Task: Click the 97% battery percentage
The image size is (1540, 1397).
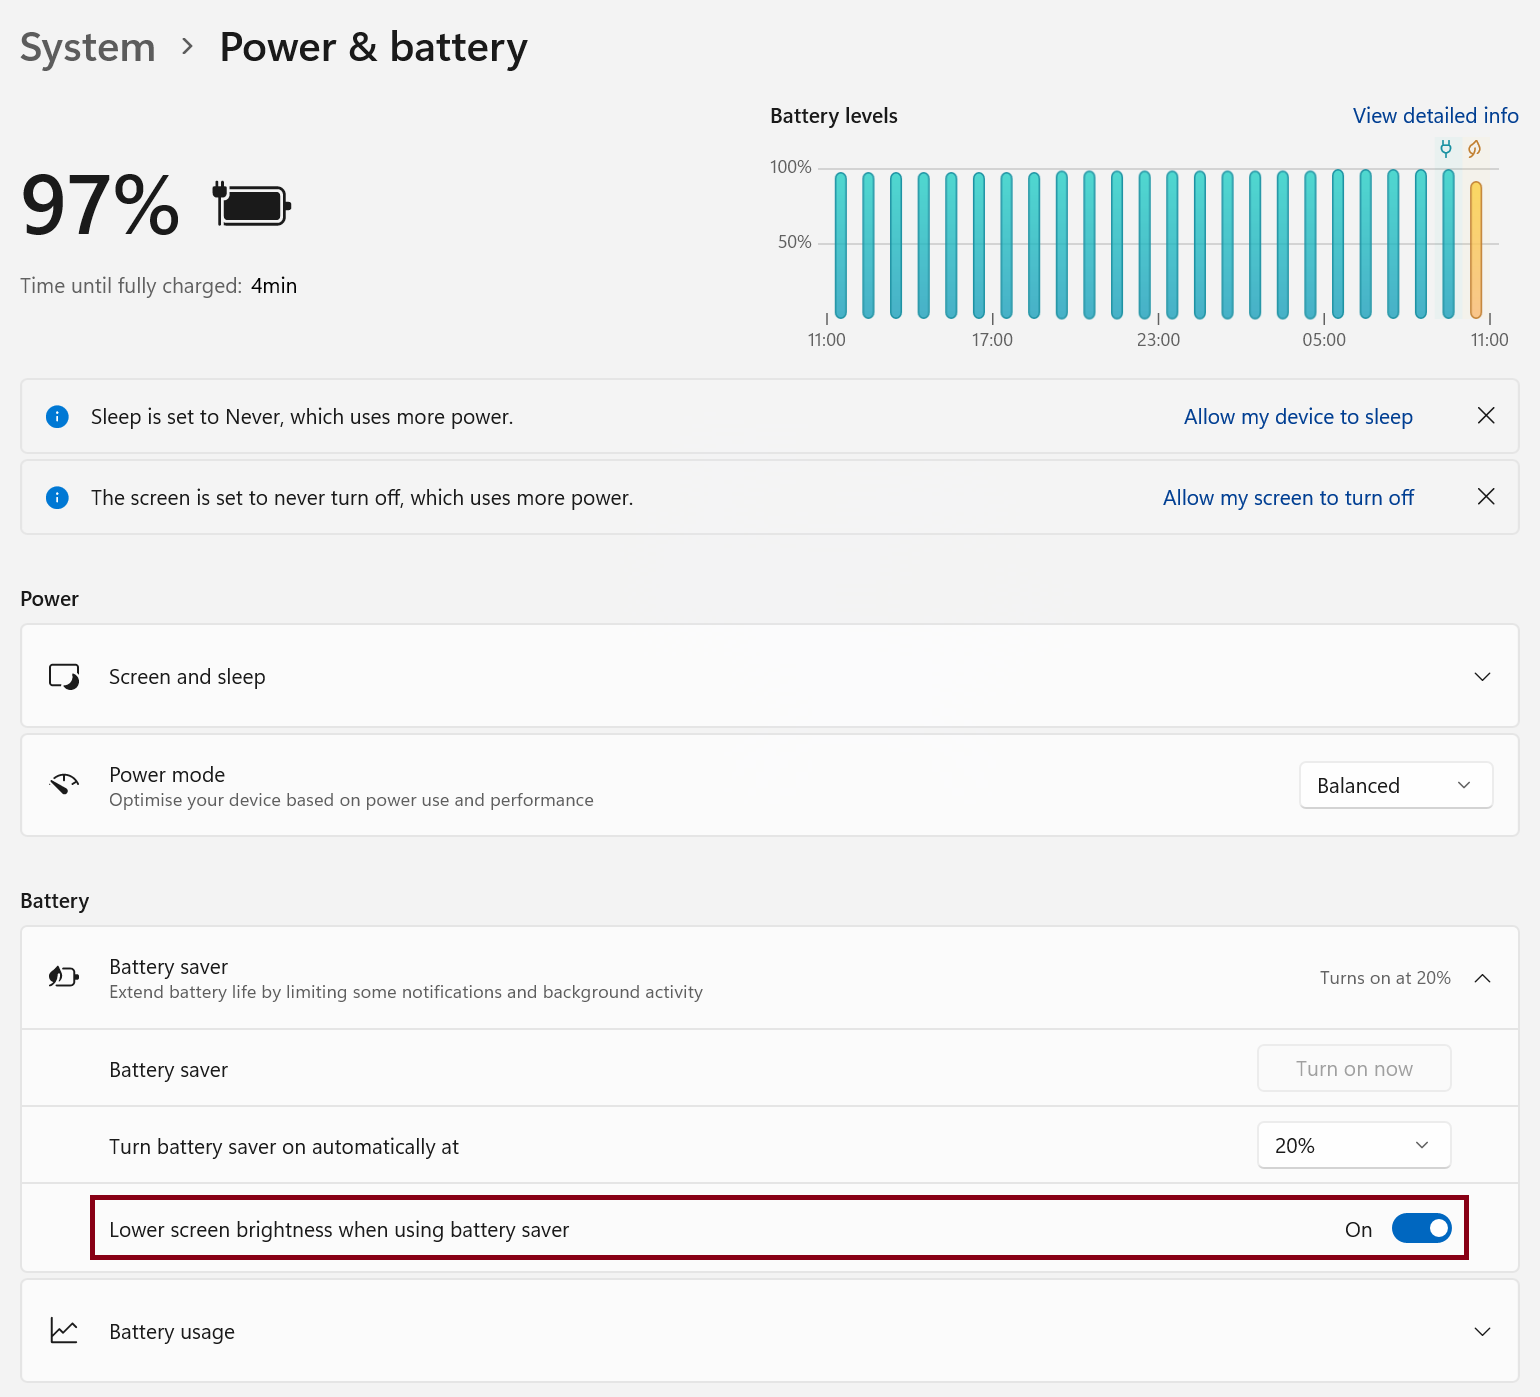Action: 100,206
